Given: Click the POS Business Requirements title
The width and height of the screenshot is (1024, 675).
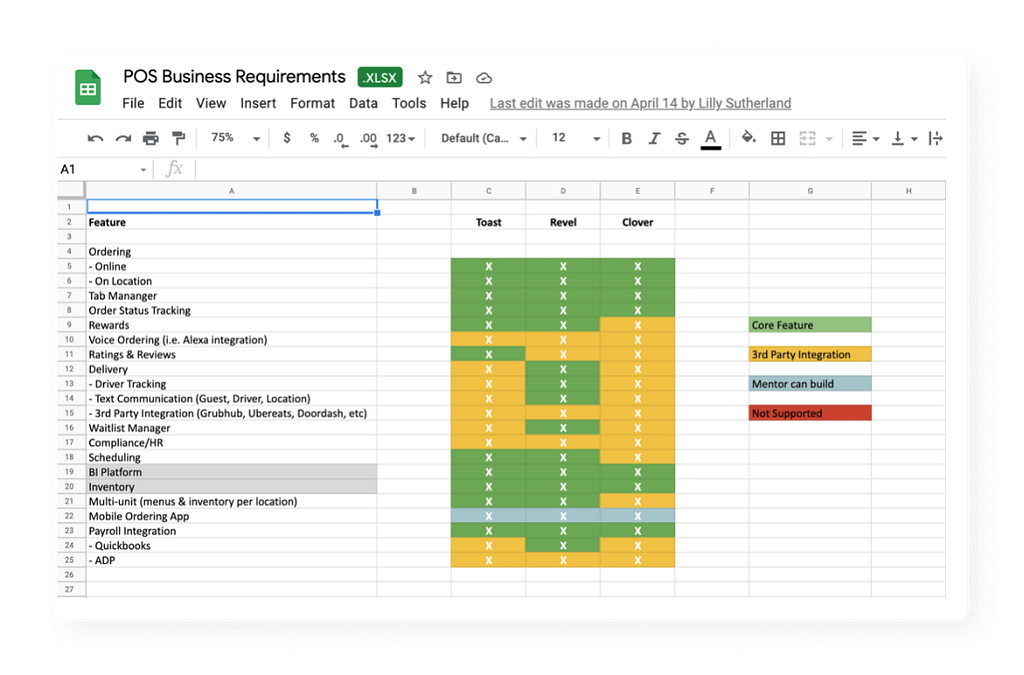Looking at the screenshot, I should pos(234,76).
